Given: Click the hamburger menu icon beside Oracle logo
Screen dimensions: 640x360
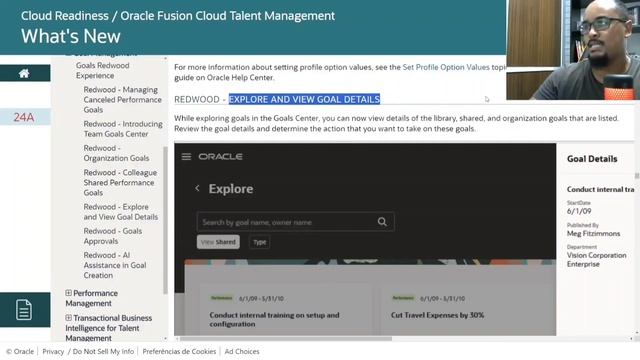Looking at the screenshot, I should click(x=186, y=157).
